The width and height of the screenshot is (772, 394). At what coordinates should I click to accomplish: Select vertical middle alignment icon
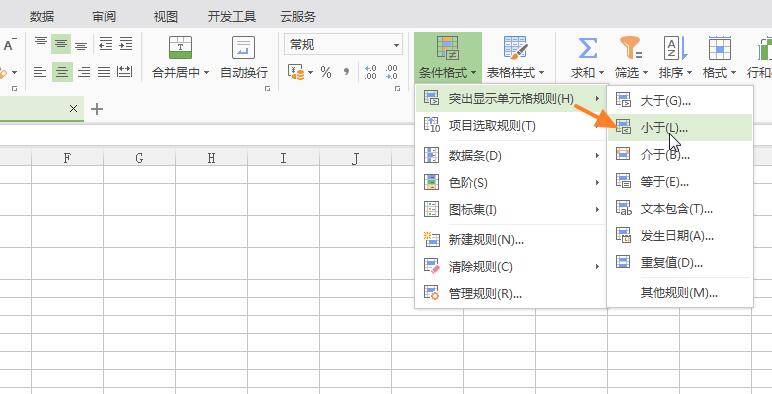[62, 44]
